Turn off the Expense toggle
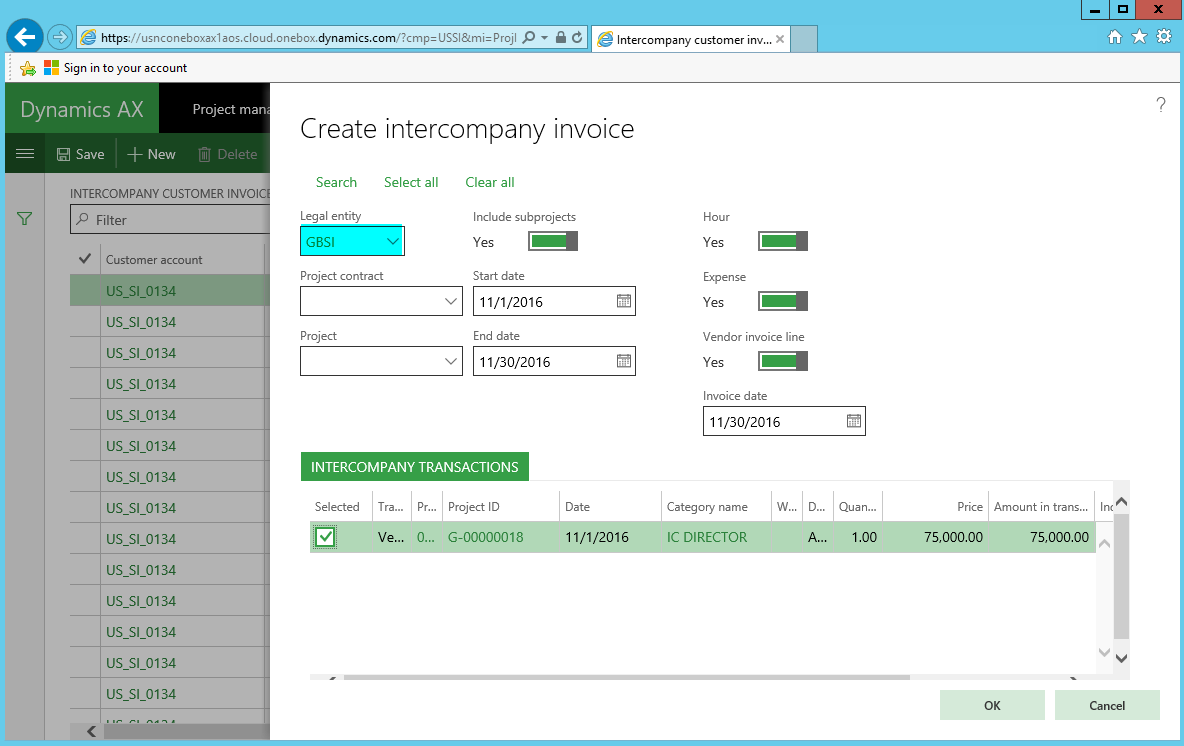 [x=783, y=301]
